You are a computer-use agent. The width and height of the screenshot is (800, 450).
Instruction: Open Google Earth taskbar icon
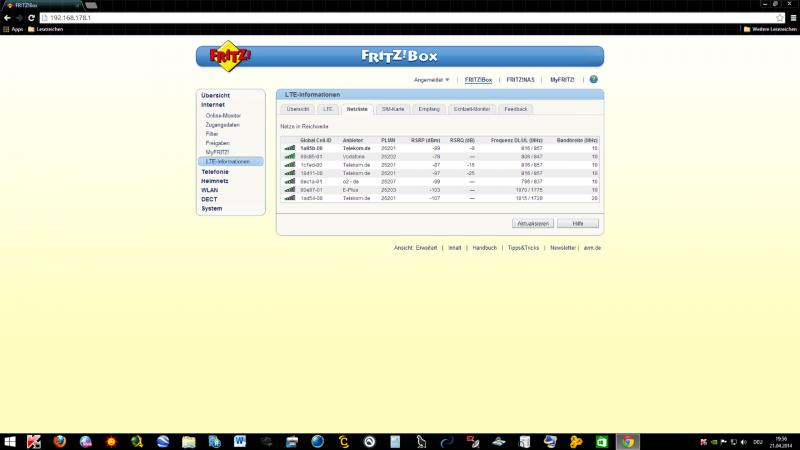click(163, 441)
